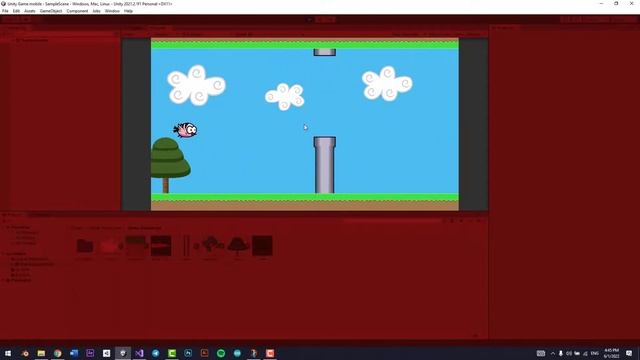Open the green round taskbar app

tap(221, 353)
